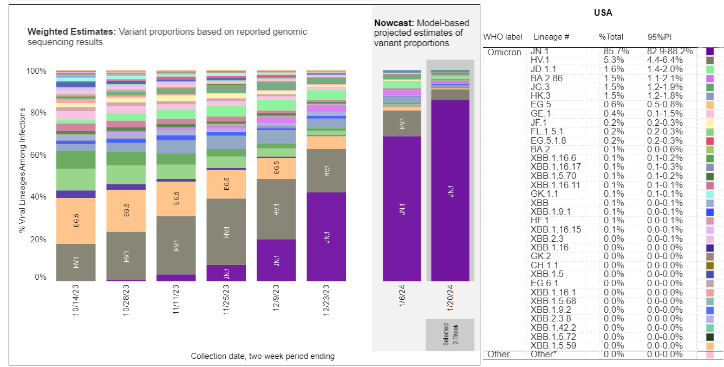Click the %Total column header
The height and width of the screenshot is (367, 724).
point(611,37)
